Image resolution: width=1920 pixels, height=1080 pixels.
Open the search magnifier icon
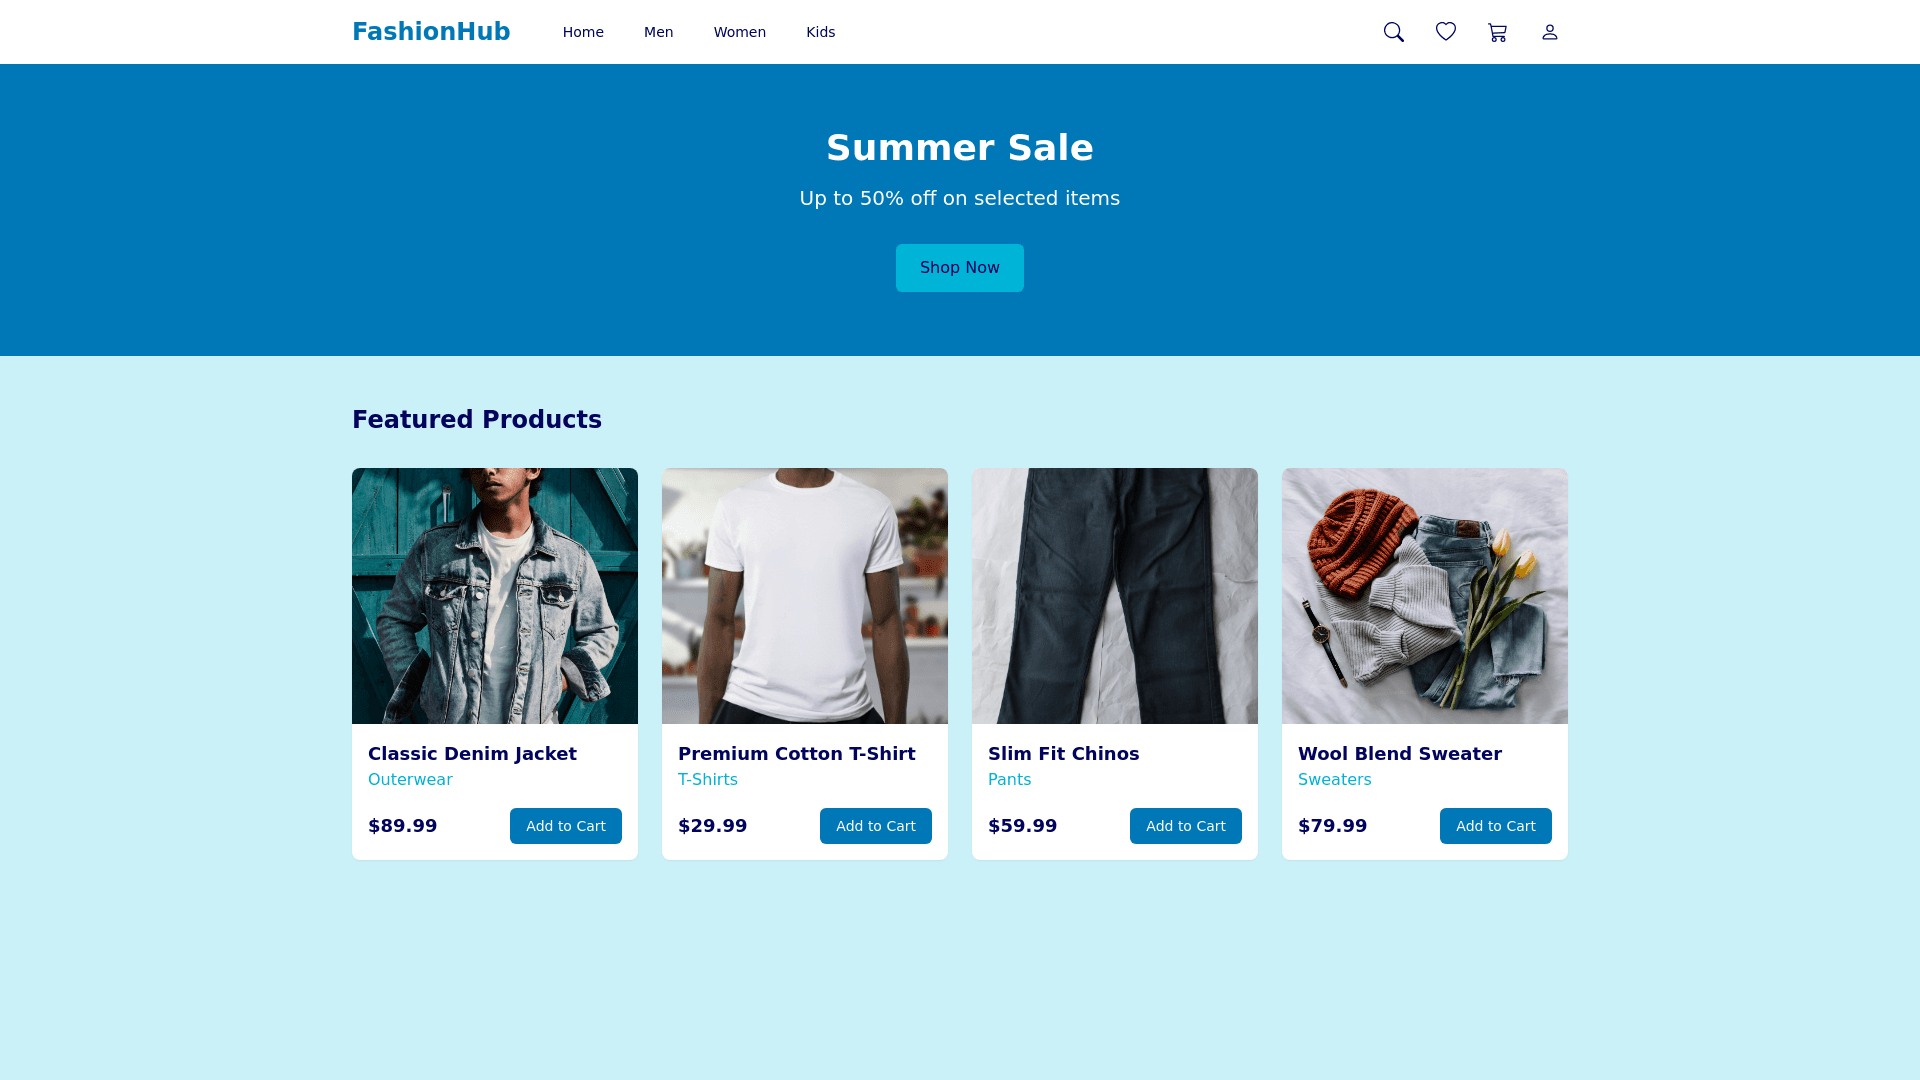tap(1394, 32)
